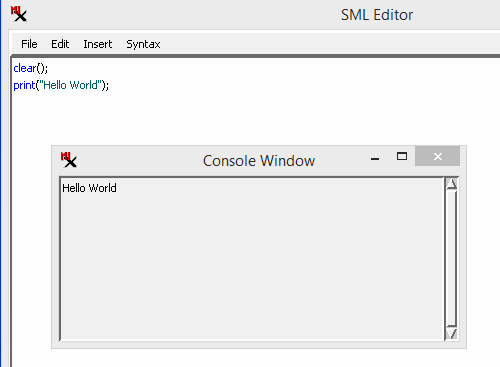Click the console vertical scrollbar track
Viewport: 500px width, 367px height.
click(x=452, y=258)
